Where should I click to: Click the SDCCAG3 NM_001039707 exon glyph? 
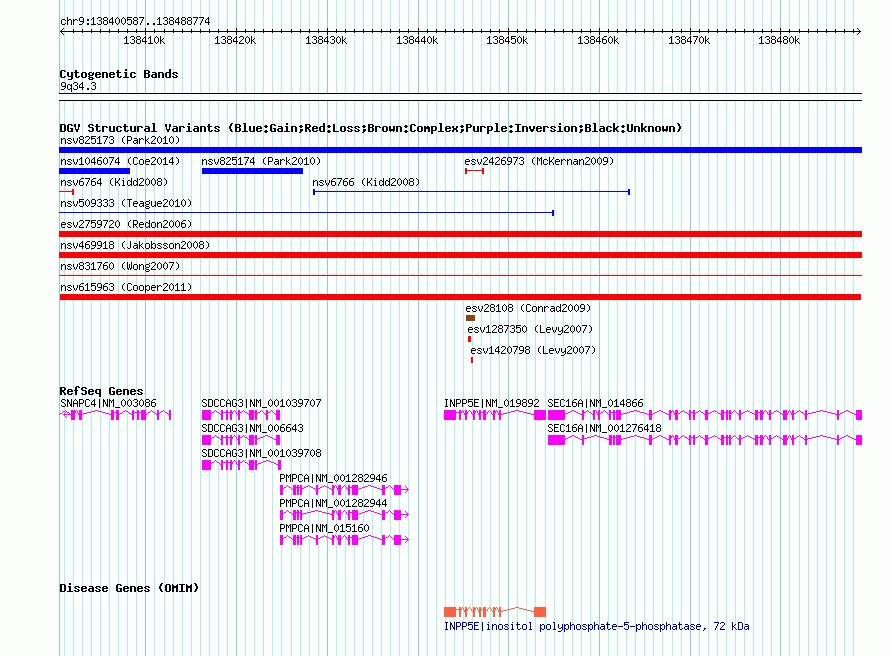click(x=241, y=415)
